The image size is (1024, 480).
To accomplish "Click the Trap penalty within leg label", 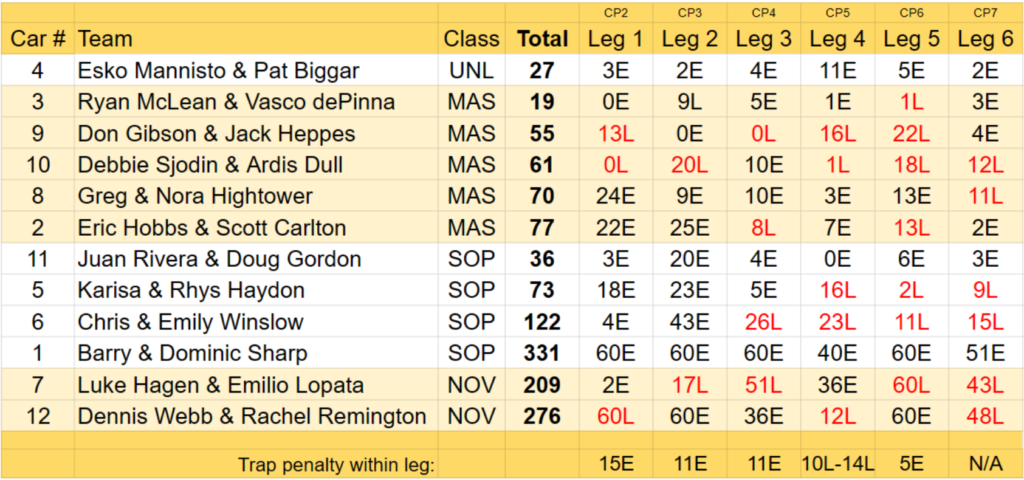I will [336, 465].
